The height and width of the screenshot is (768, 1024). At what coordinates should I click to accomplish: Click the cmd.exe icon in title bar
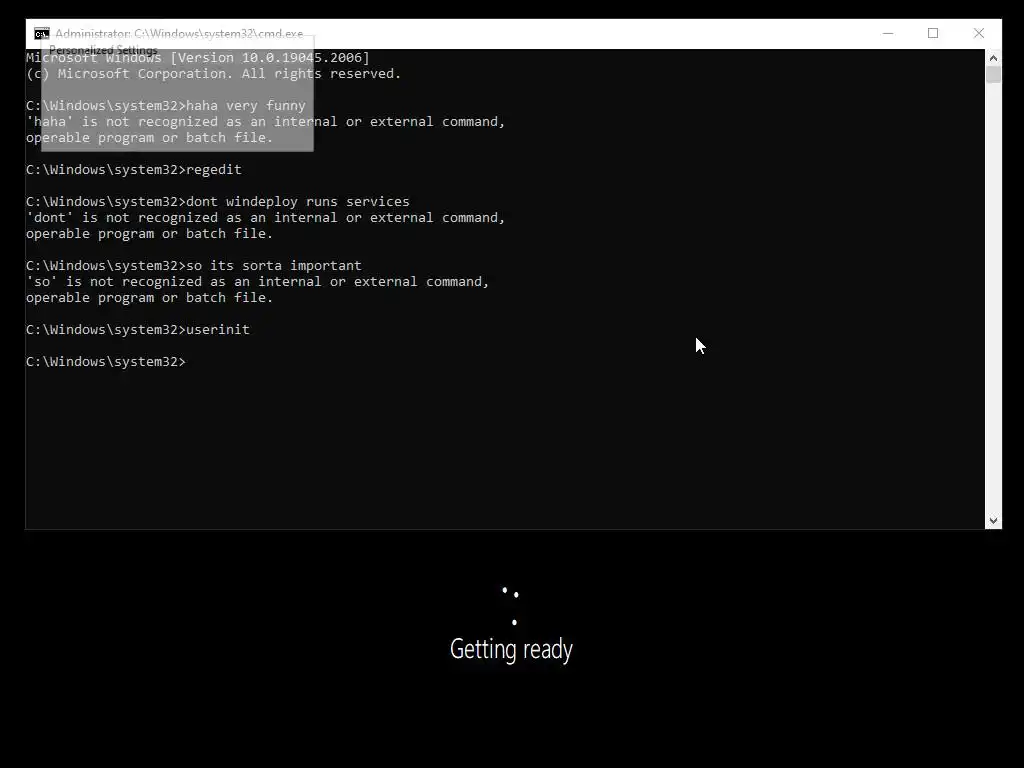[x=42, y=34]
